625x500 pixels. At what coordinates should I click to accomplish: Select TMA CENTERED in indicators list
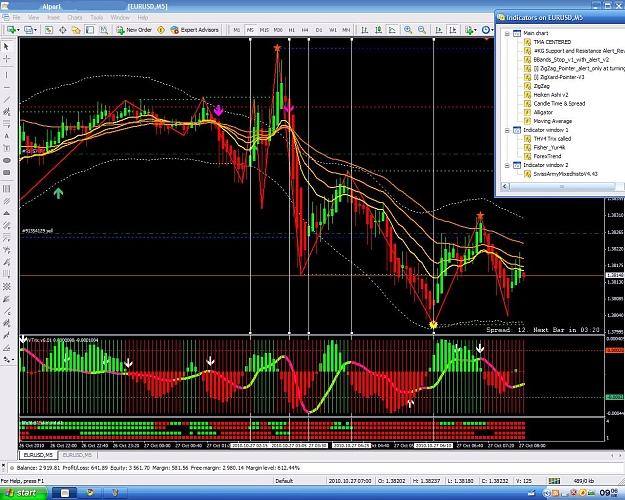tap(552, 42)
